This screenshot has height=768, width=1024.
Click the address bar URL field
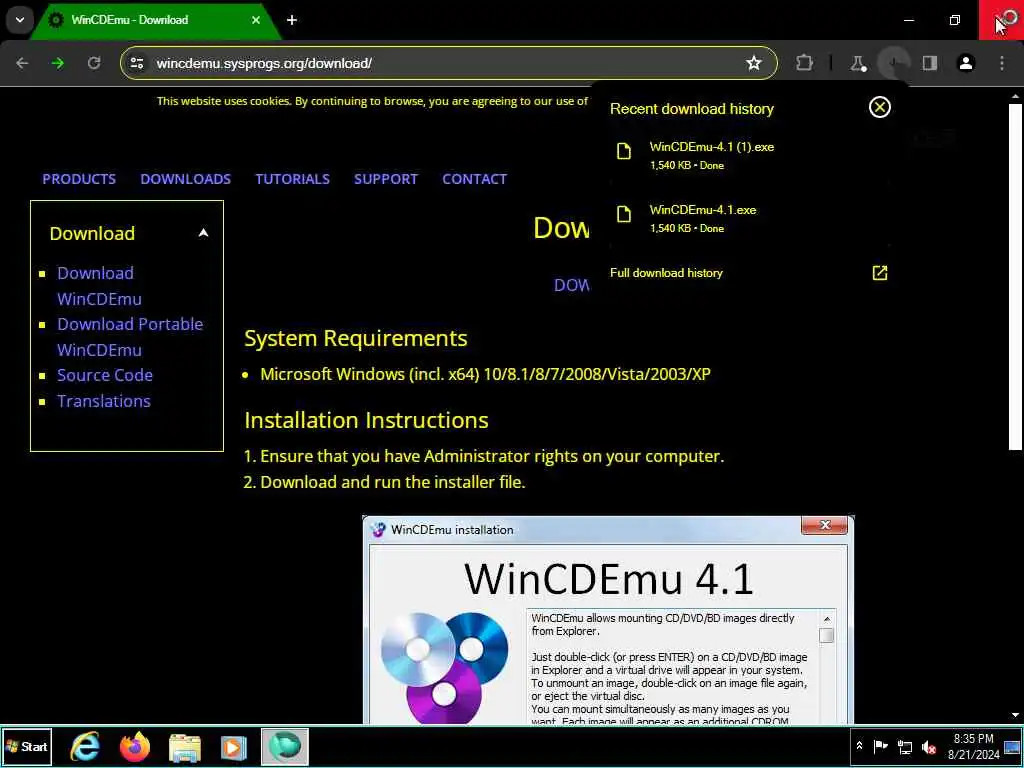(x=447, y=63)
